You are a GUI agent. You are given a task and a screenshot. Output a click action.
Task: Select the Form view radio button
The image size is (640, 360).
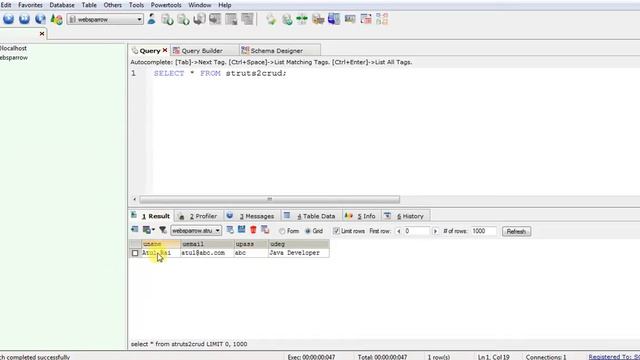(282, 231)
